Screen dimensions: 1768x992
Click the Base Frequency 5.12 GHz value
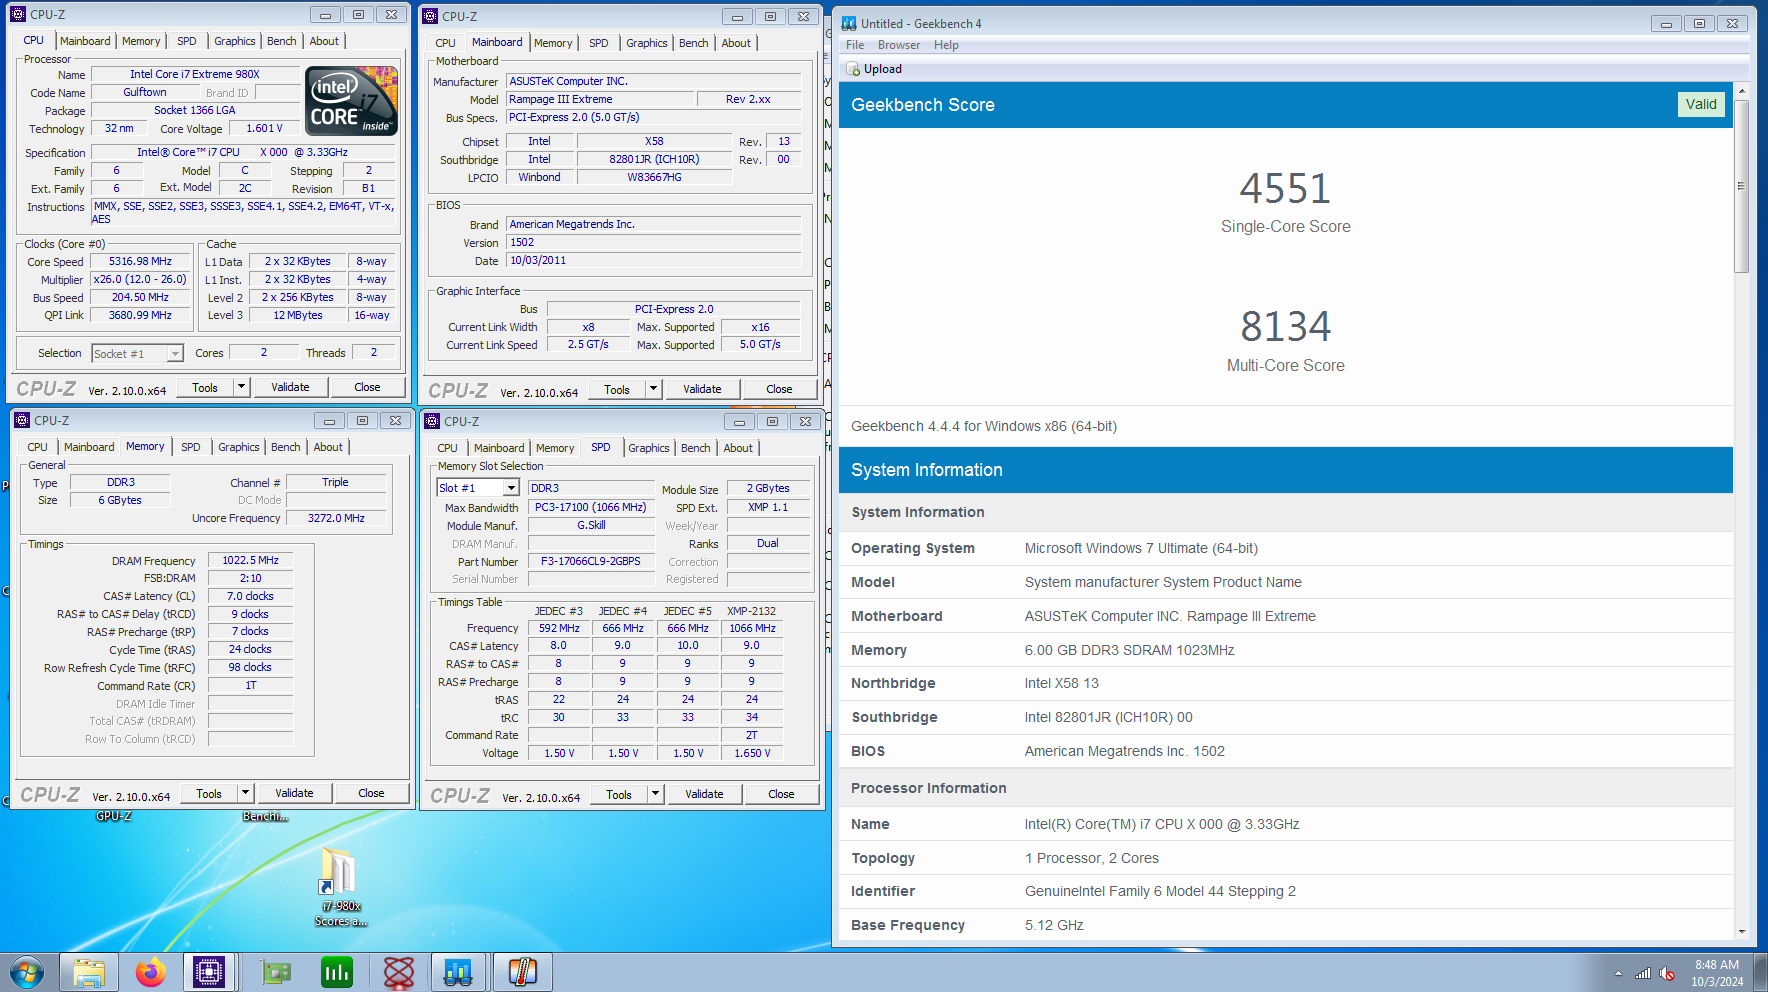coord(1054,925)
